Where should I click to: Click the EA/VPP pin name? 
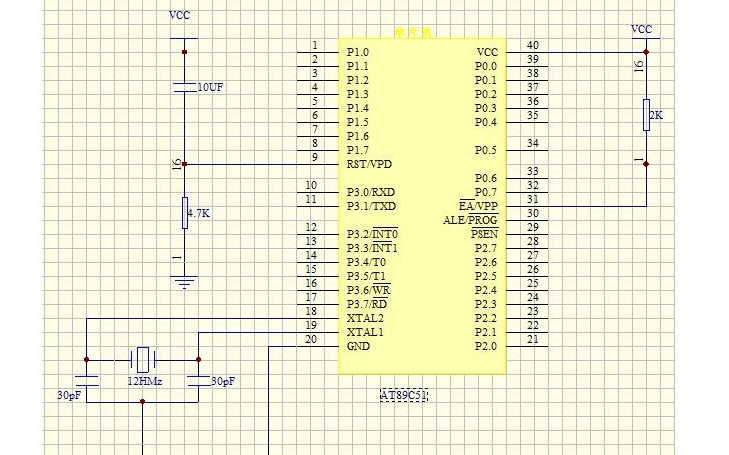tap(478, 205)
